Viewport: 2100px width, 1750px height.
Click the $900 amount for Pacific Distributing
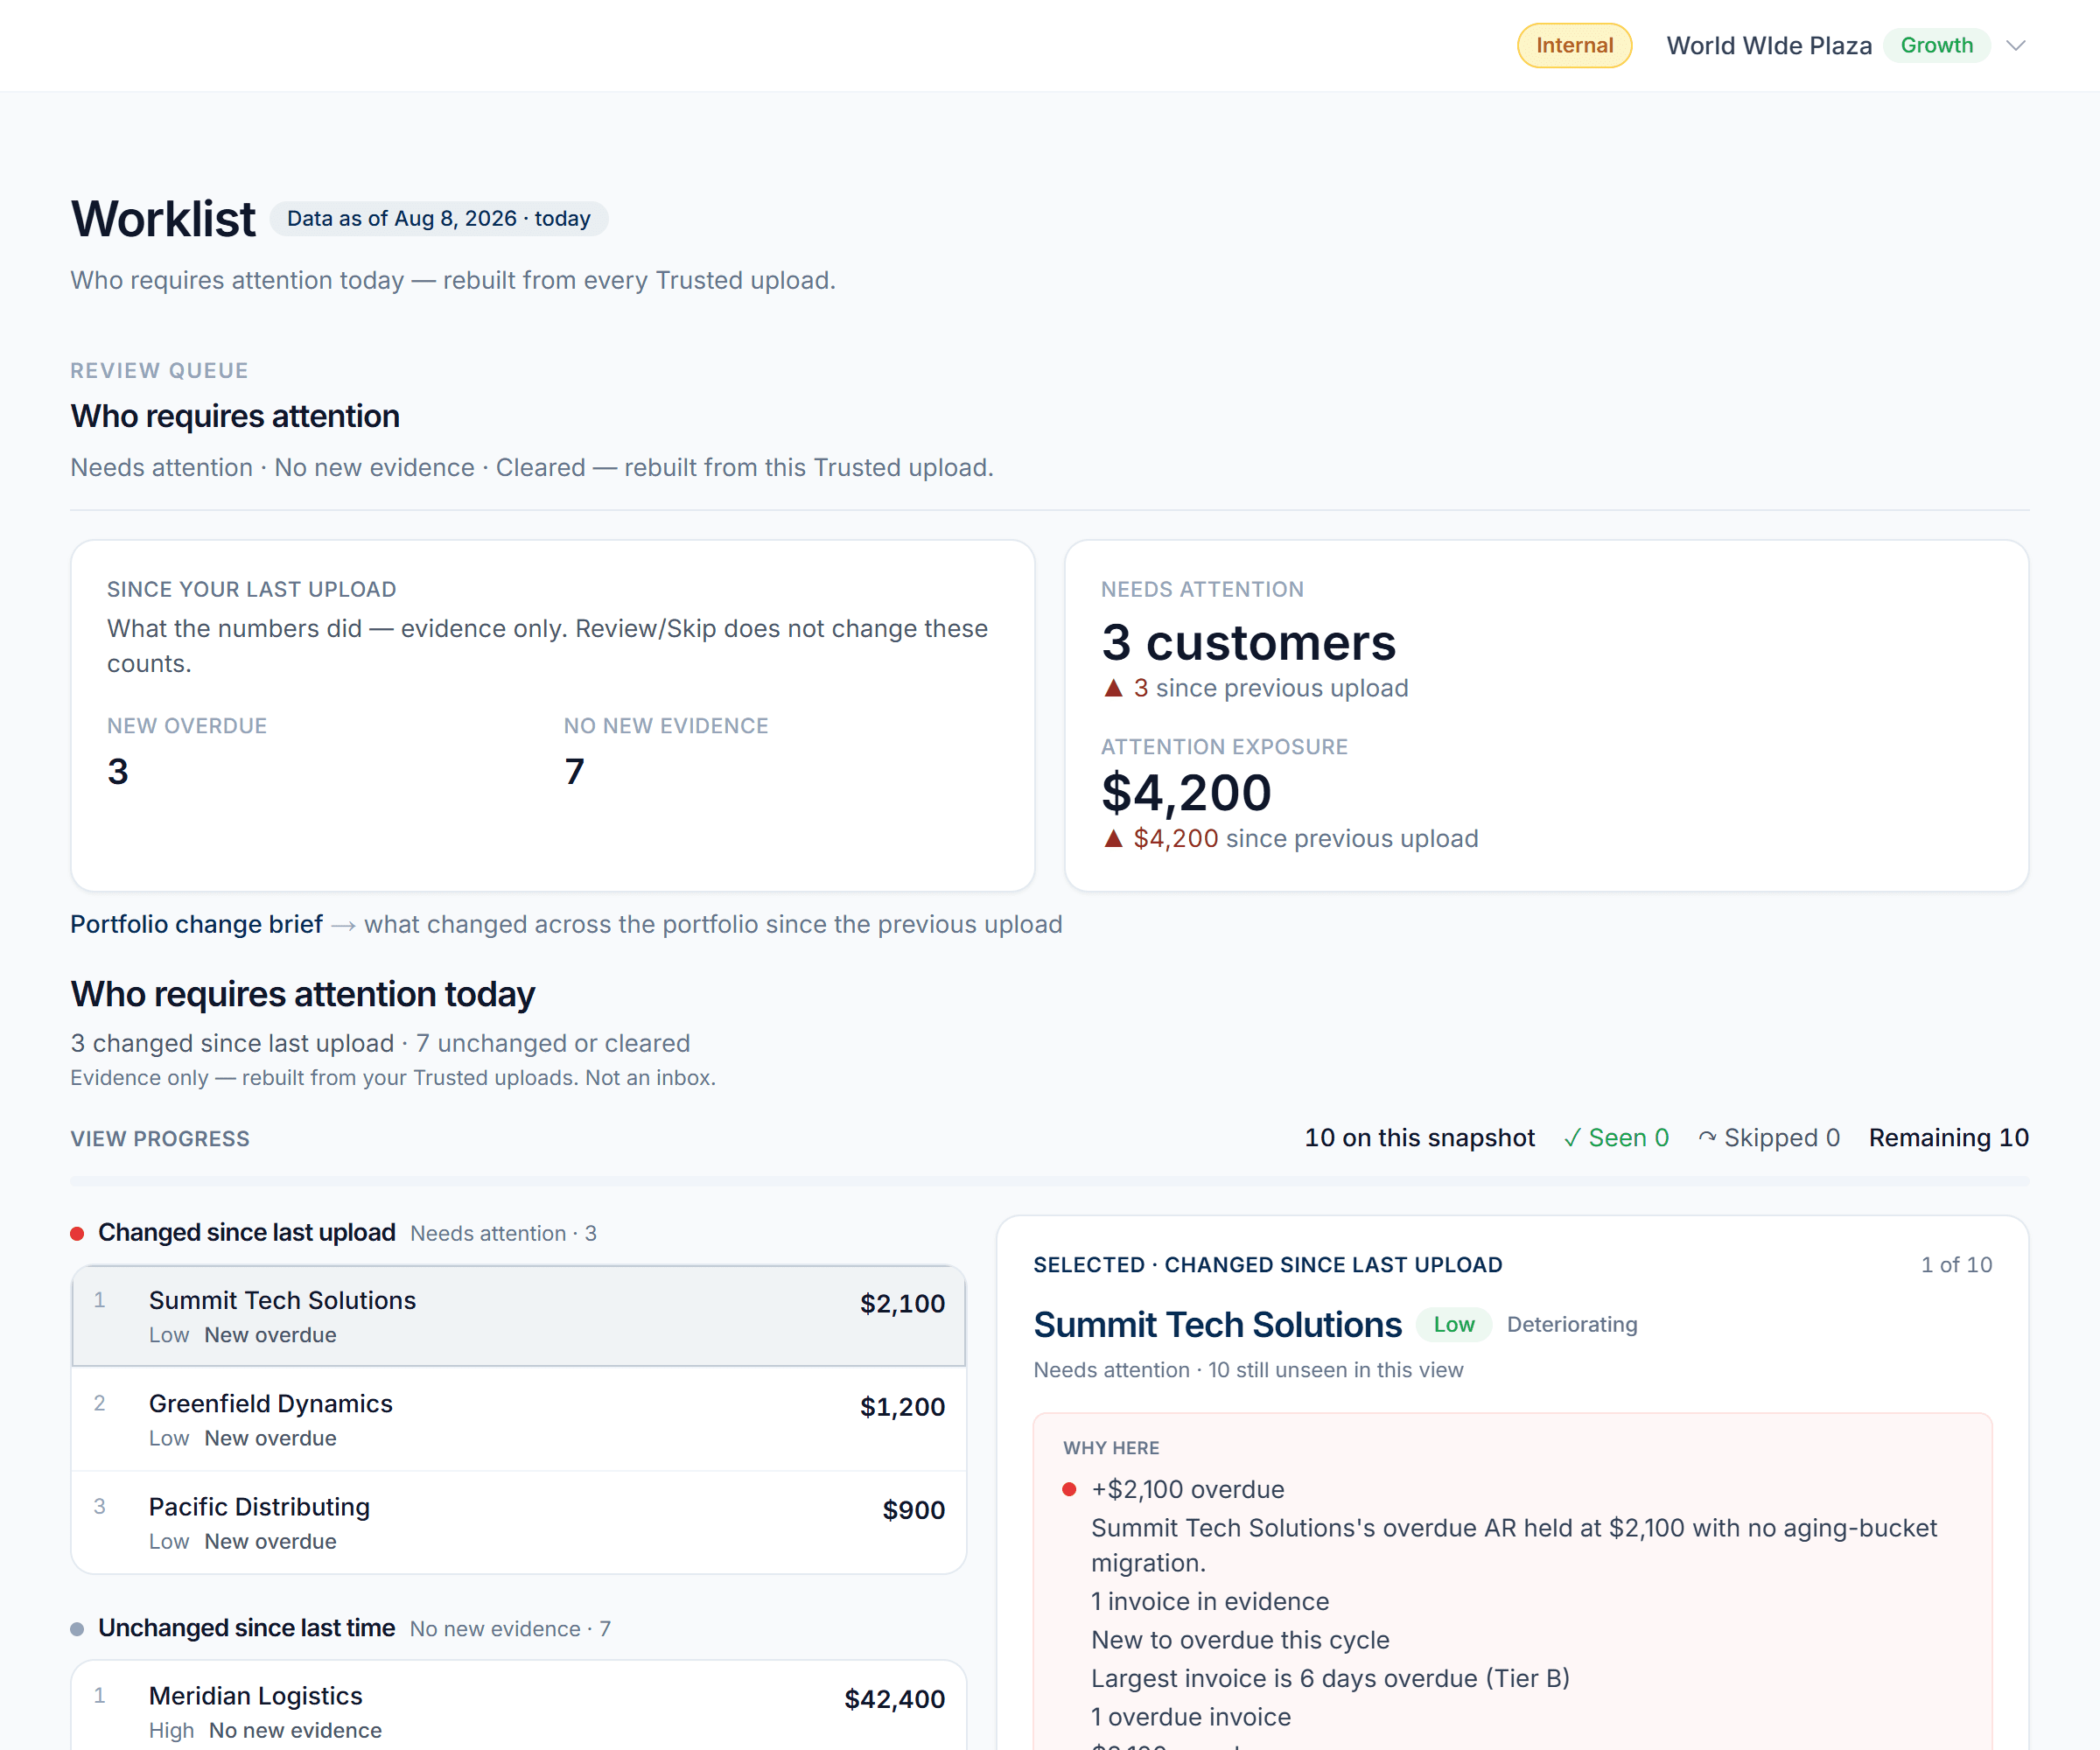point(913,1510)
